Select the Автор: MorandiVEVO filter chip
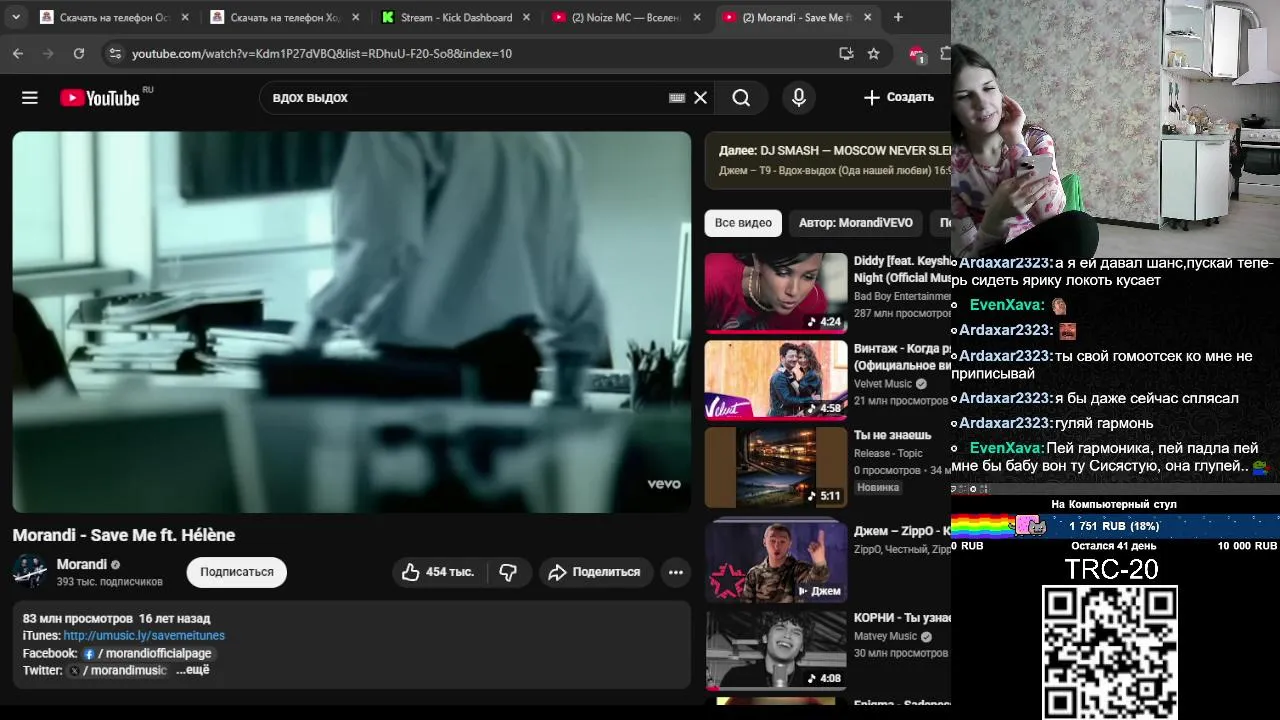The width and height of the screenshot is (1280, 720). tap(856, 223)
